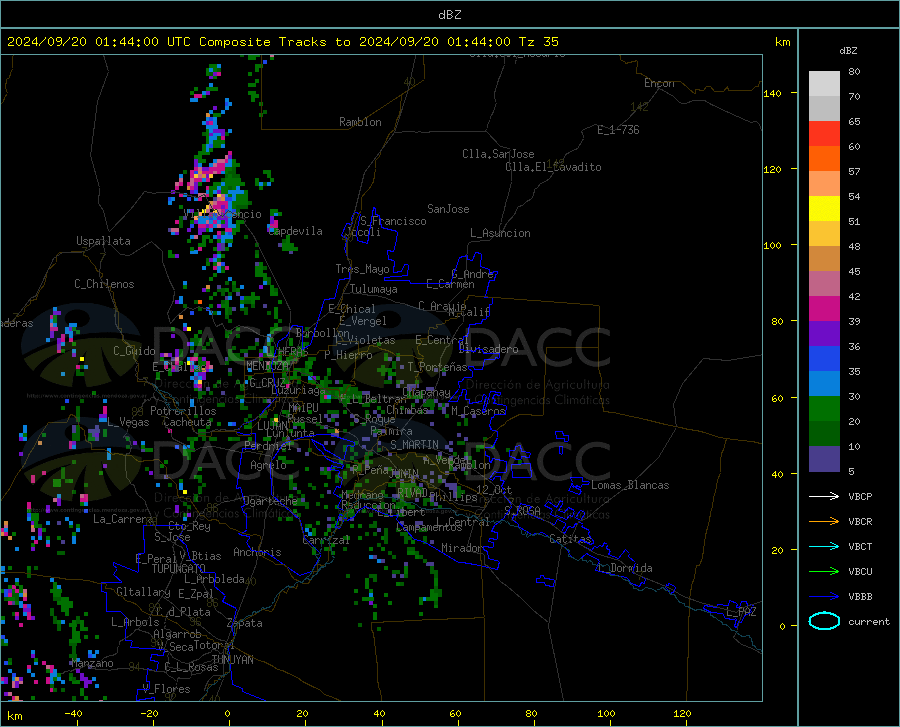Click the 'Divisadero' map label
This screenshot has width=900, height=727.
tap(488, 349)
